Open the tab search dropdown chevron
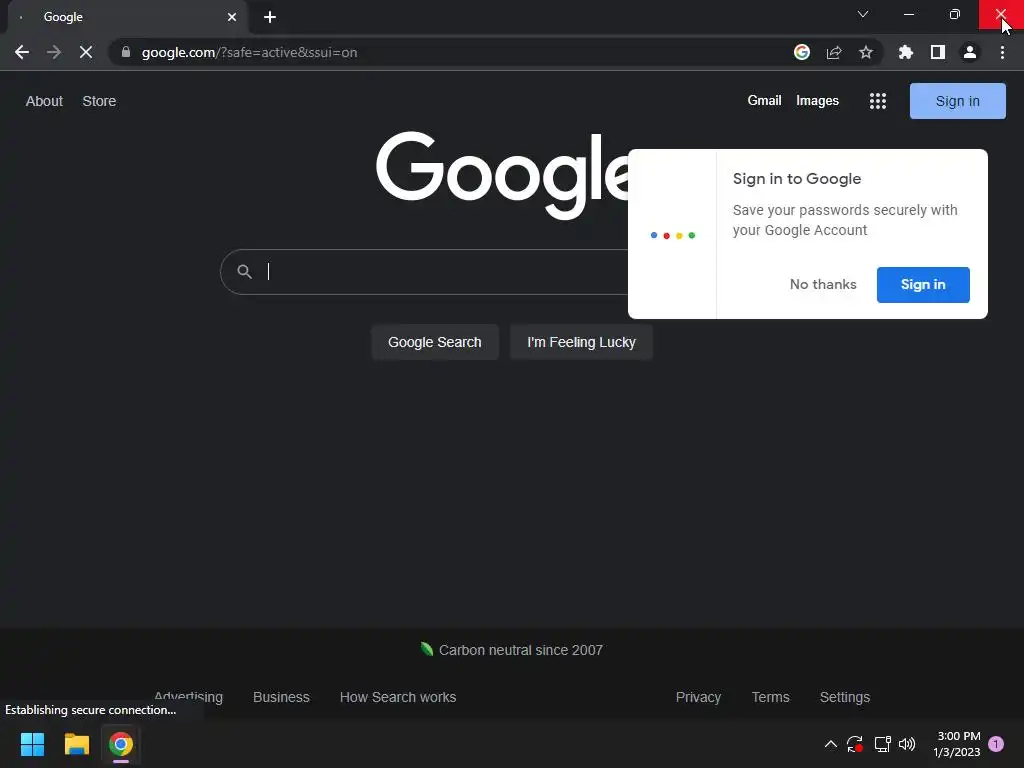Viewport: 1024px width, 768px height. coord(863,14)
